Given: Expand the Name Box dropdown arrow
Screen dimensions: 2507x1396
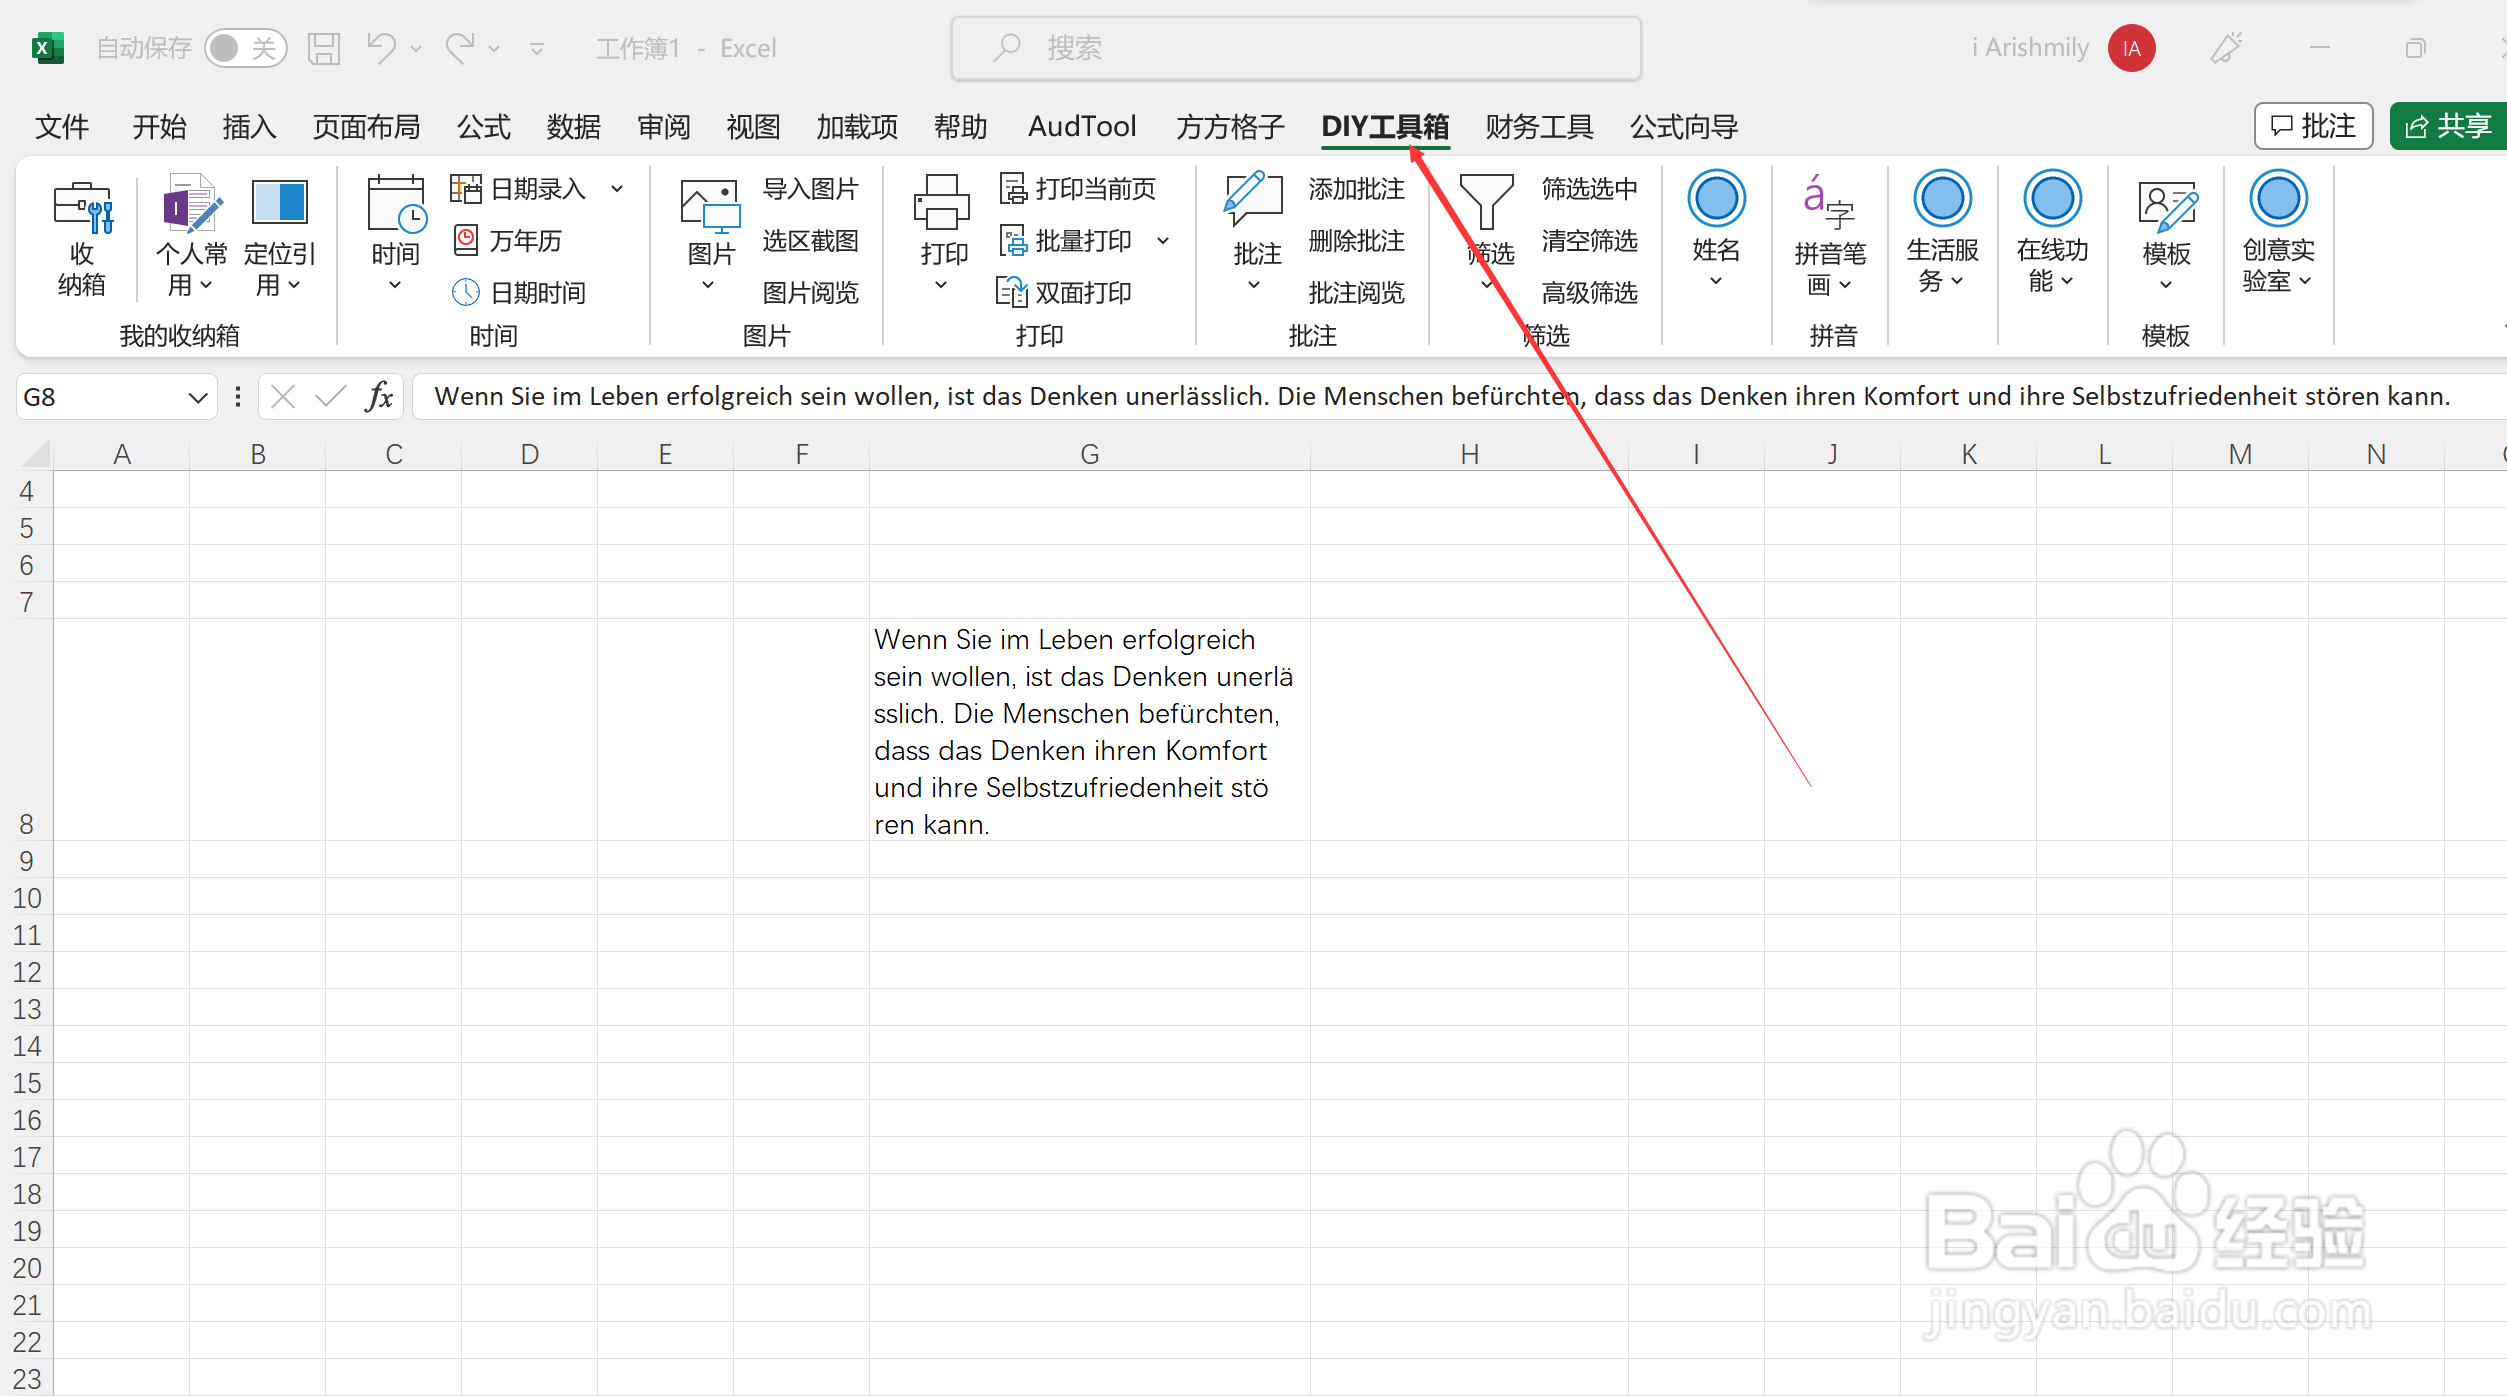Looking at the screenshot, I should [x=197, y=398].
